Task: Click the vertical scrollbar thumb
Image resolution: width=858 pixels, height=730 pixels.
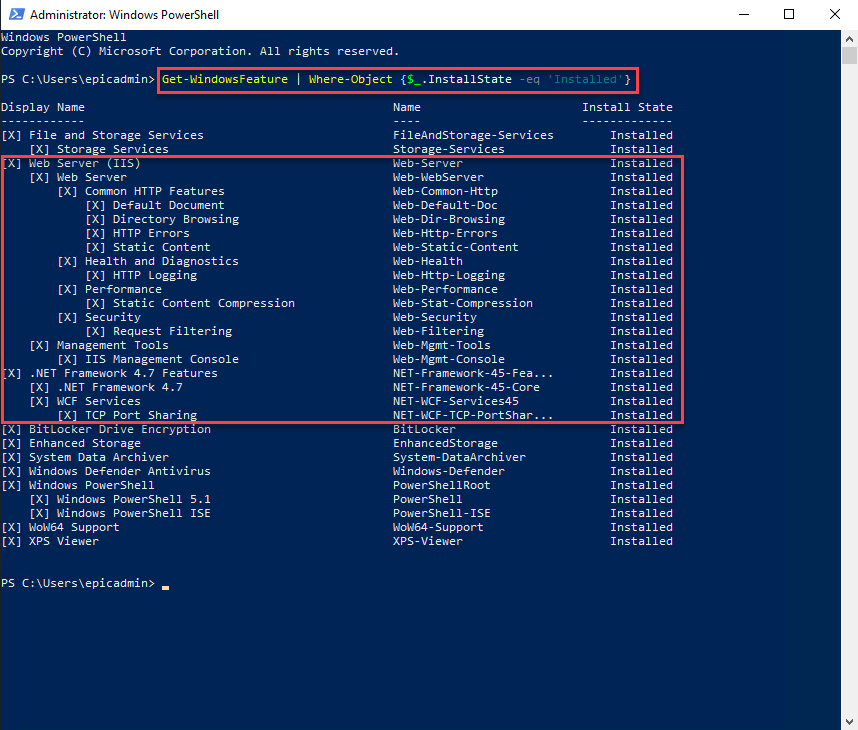Action: [x=849, y=56]
